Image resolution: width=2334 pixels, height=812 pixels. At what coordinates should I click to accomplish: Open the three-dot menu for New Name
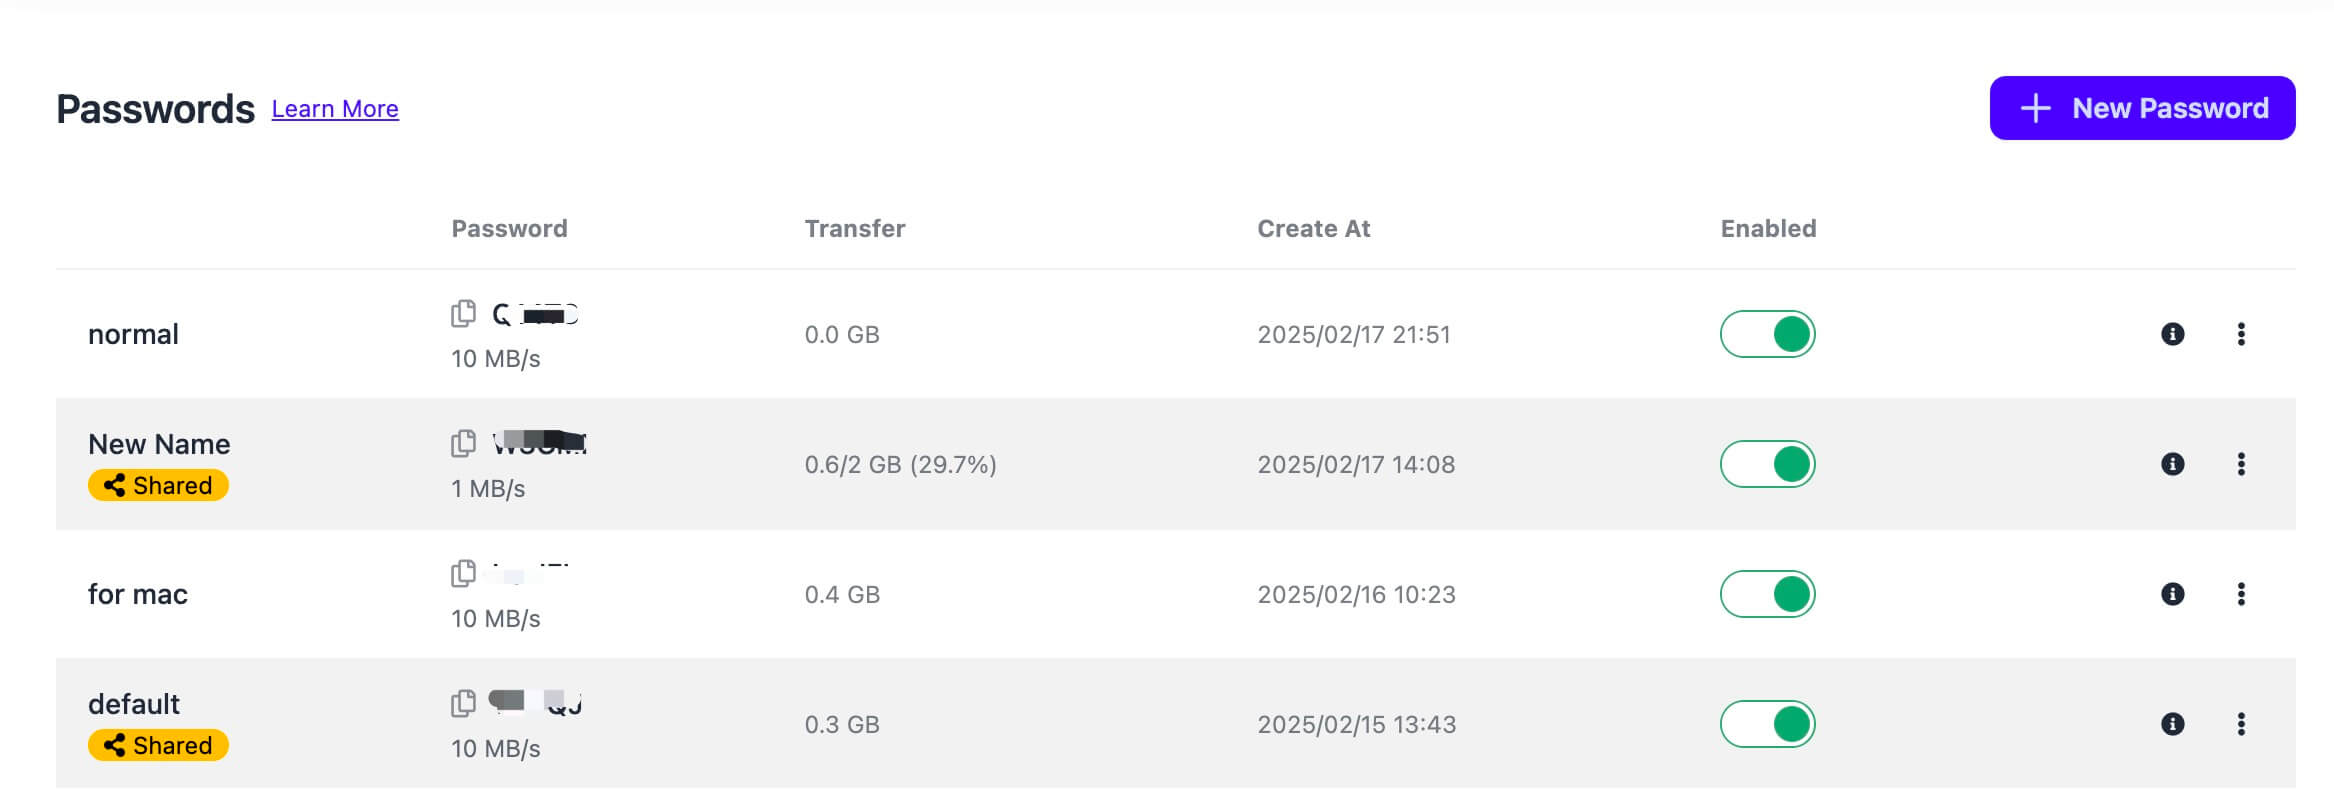(x=2243, y=464)
